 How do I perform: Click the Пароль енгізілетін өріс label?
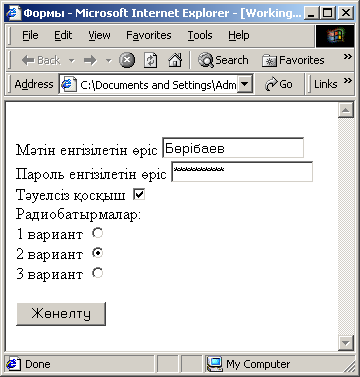coord(91,174)
